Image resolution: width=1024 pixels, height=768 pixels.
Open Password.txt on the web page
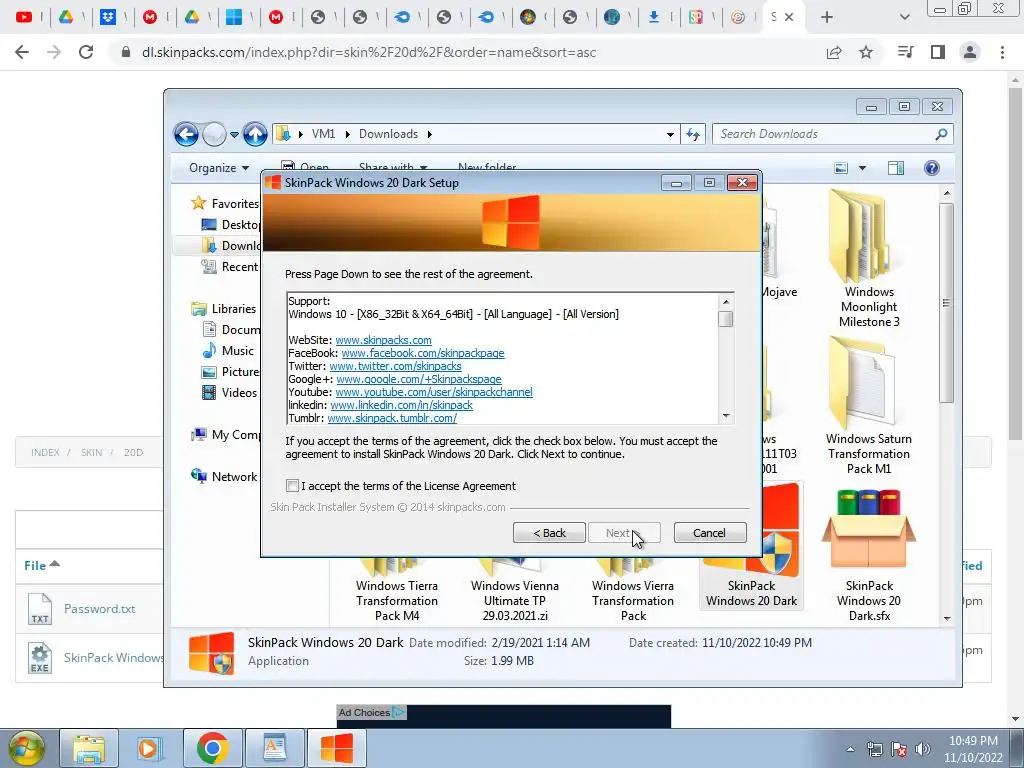click(99, 609)
